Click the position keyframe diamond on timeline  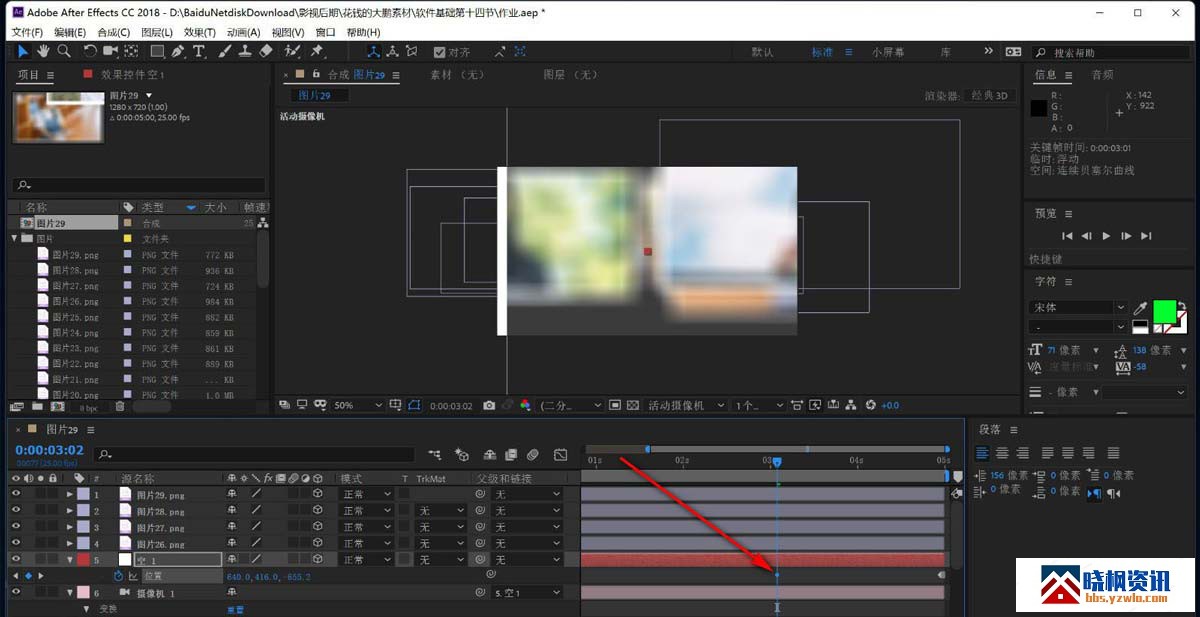pos(777,575)
